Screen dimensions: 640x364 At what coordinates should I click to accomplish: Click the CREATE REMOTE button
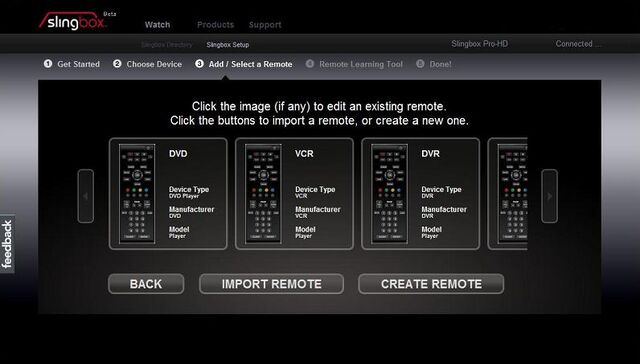(431, 284)
